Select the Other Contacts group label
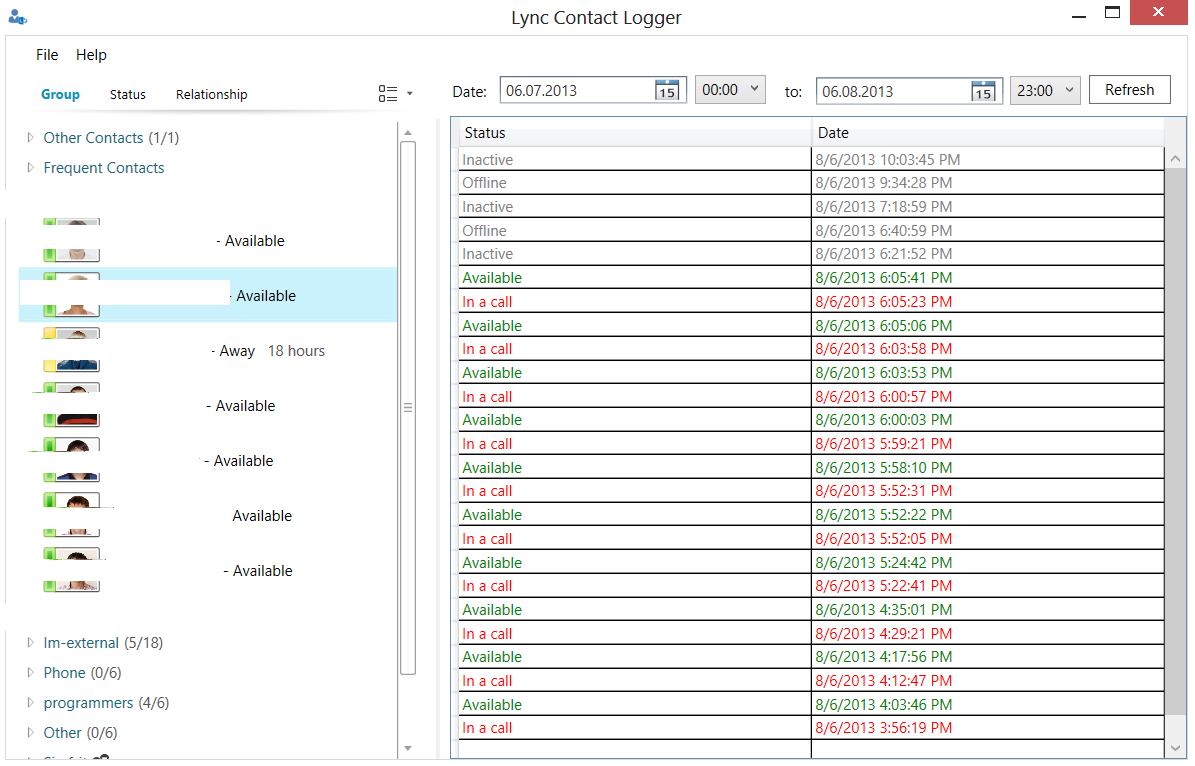Screen dimensions: 1195x766 pyautogui.click(x=93, y=138)
